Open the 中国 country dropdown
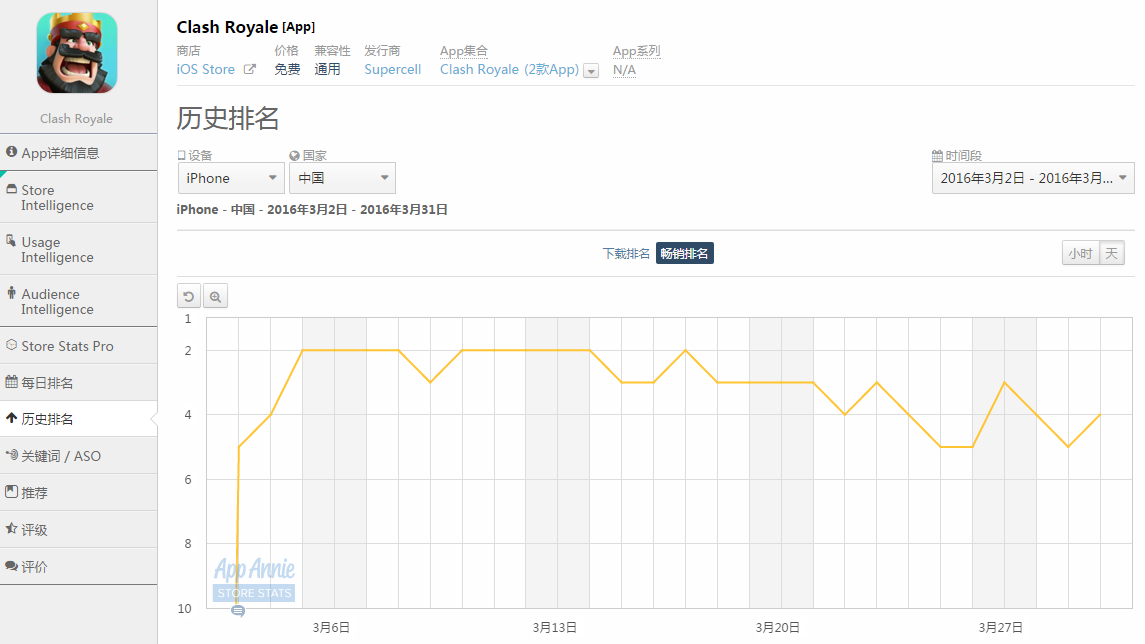1145x644 pixels. pyautogui.click(x=342, y=178)
